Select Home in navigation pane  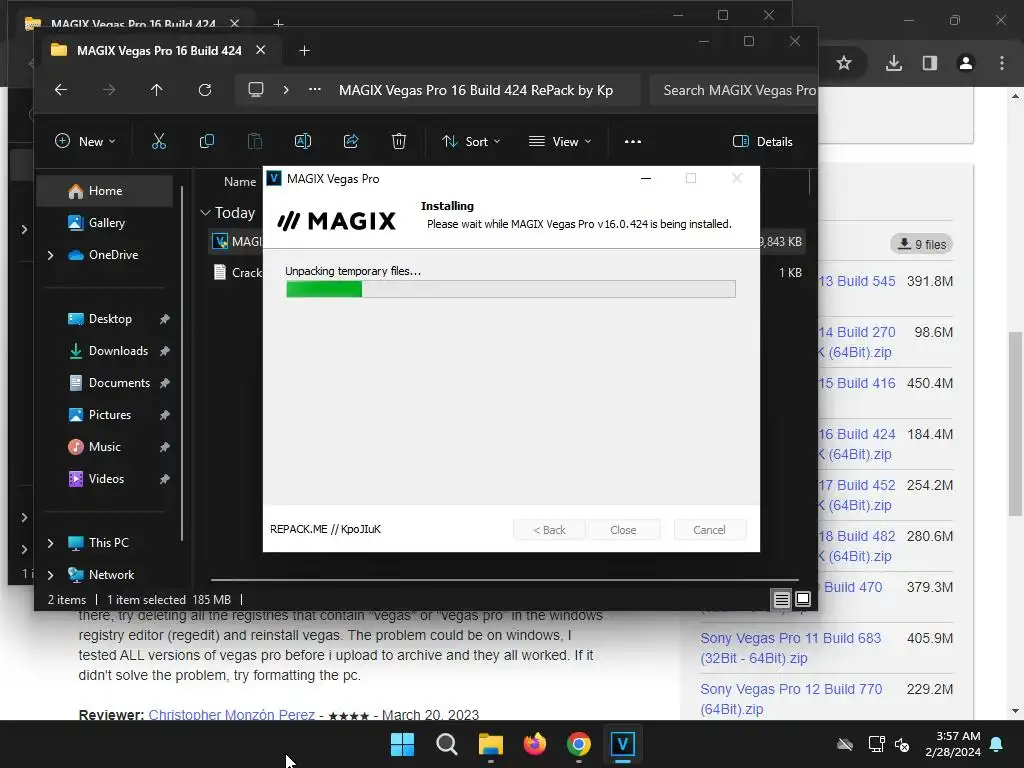tap(104, 191)
